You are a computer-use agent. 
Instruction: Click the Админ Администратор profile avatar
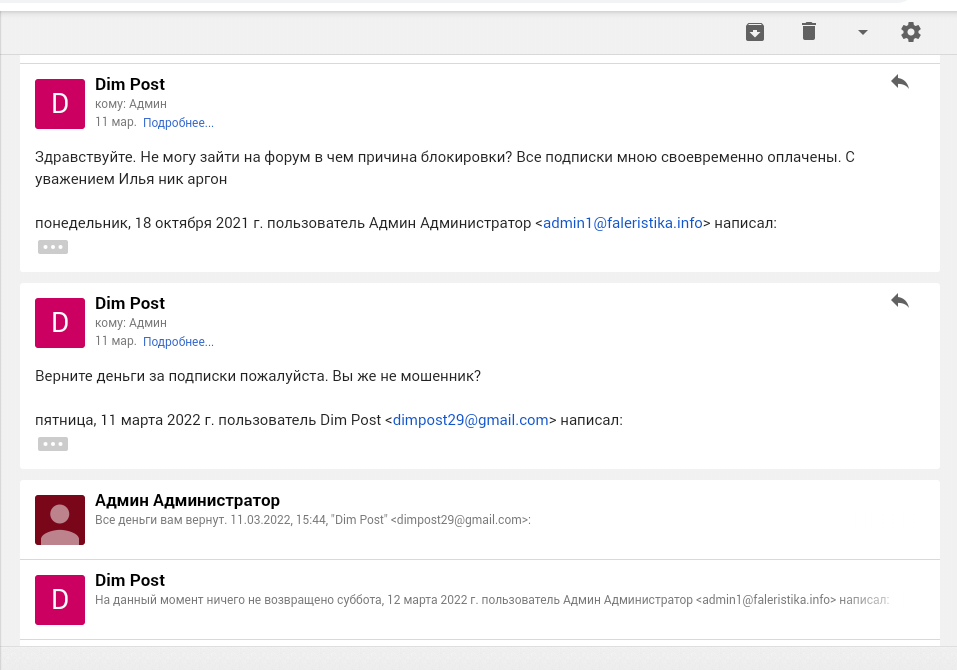point(60,520)
